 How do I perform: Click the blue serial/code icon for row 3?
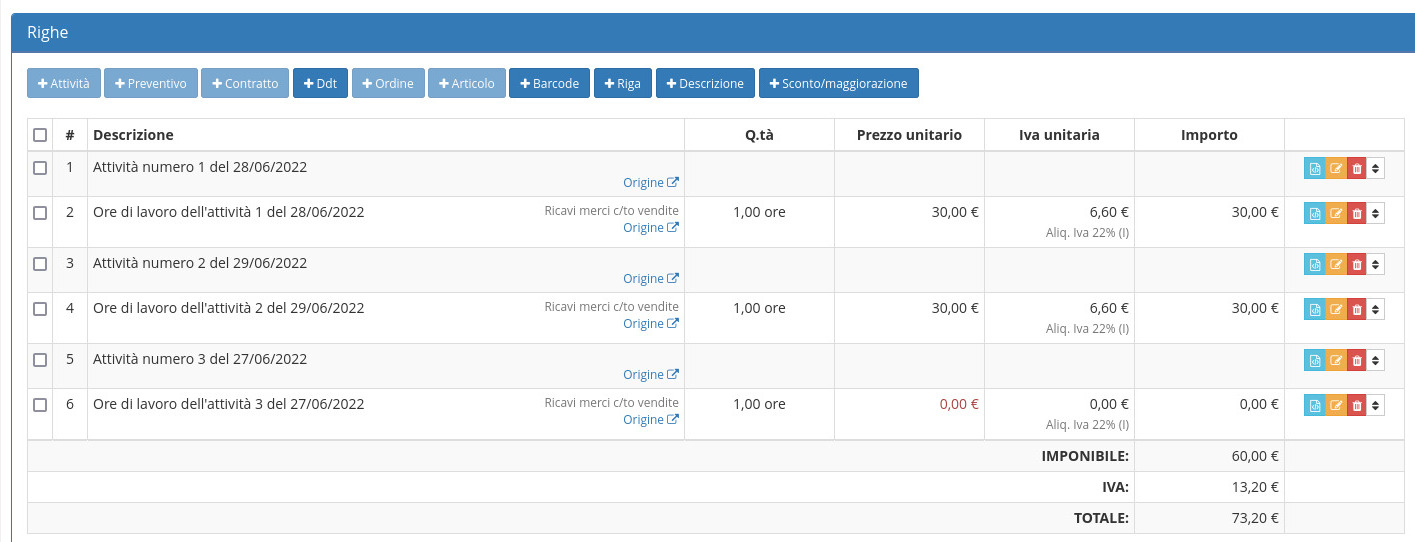tap(1315, 264)
